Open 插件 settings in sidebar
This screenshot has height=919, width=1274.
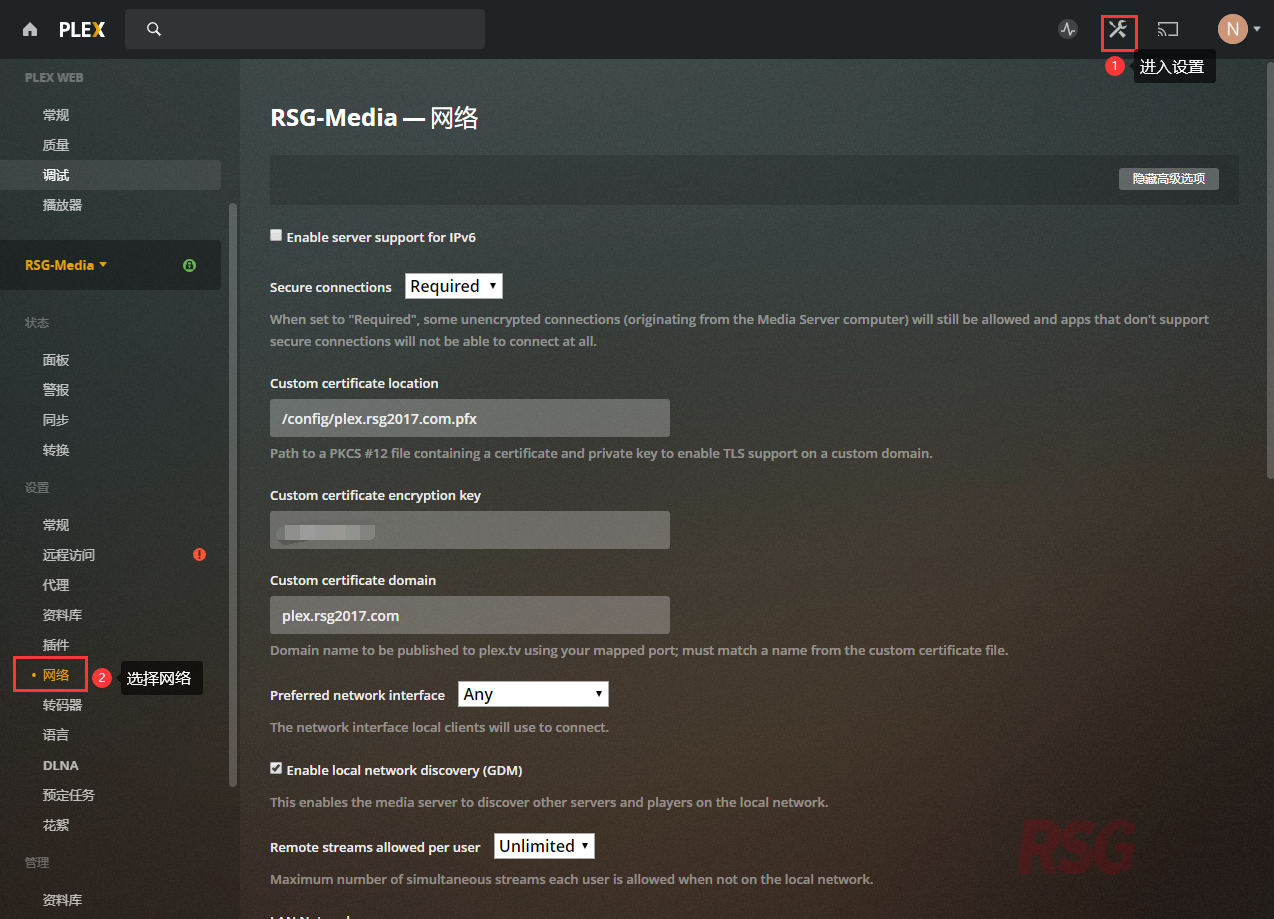[x=56, y=645]
